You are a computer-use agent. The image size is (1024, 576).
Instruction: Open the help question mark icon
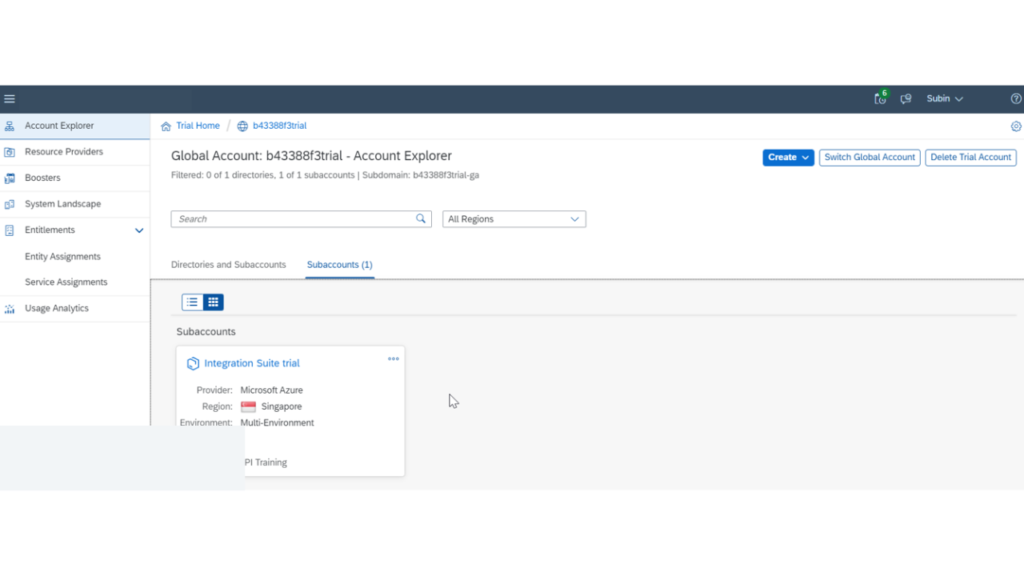pyautogui.click(x=1016, y=99)
